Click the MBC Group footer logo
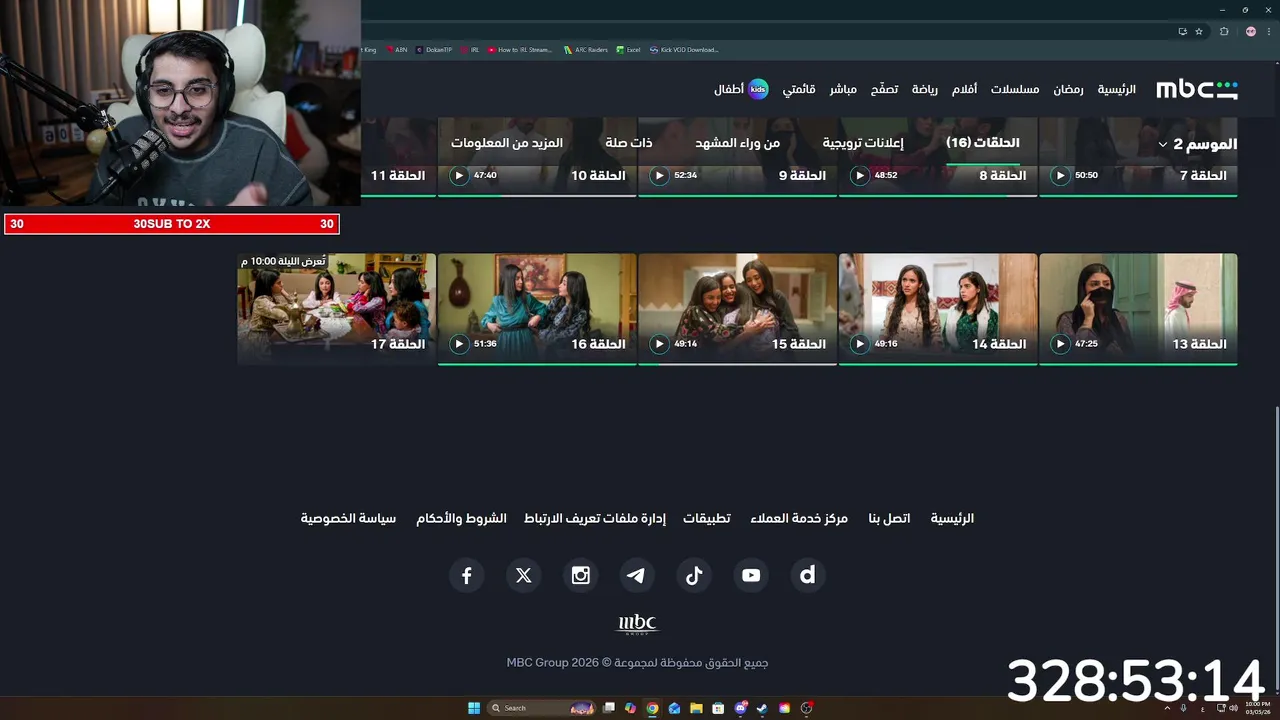This screenshot has width=1280, height=720. coord(637,625)
